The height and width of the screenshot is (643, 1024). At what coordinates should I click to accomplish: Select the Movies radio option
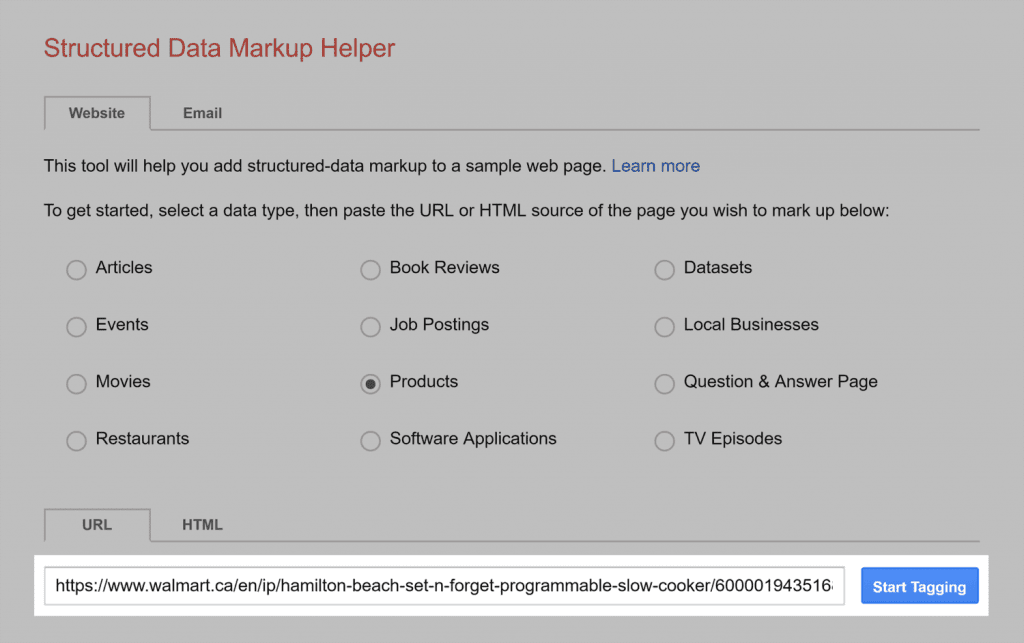(76, 384)
